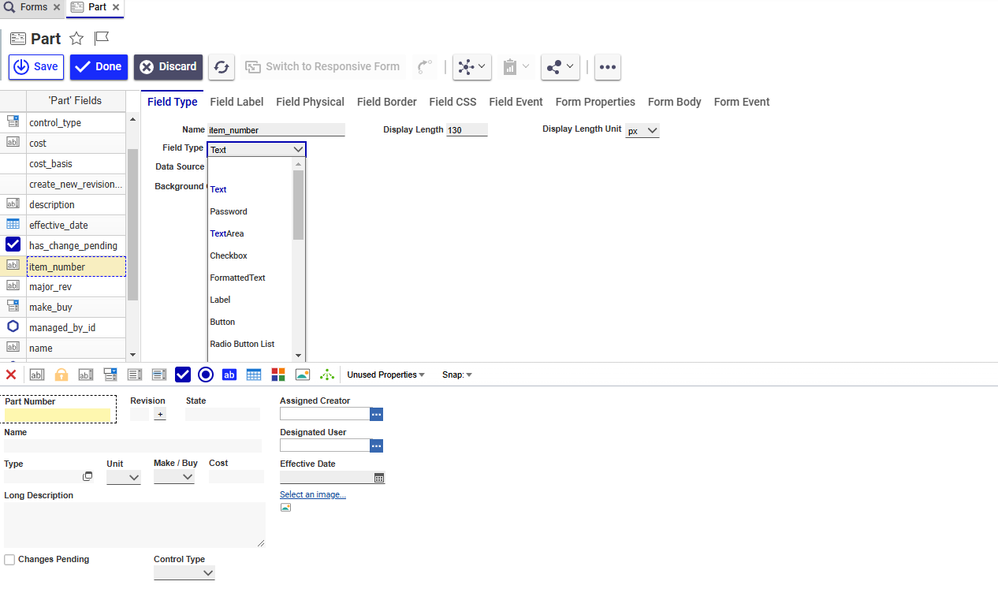Add a password field using lock icon
Screen dimensions: 998x604
pyautogui.click(x=61, y=375)
